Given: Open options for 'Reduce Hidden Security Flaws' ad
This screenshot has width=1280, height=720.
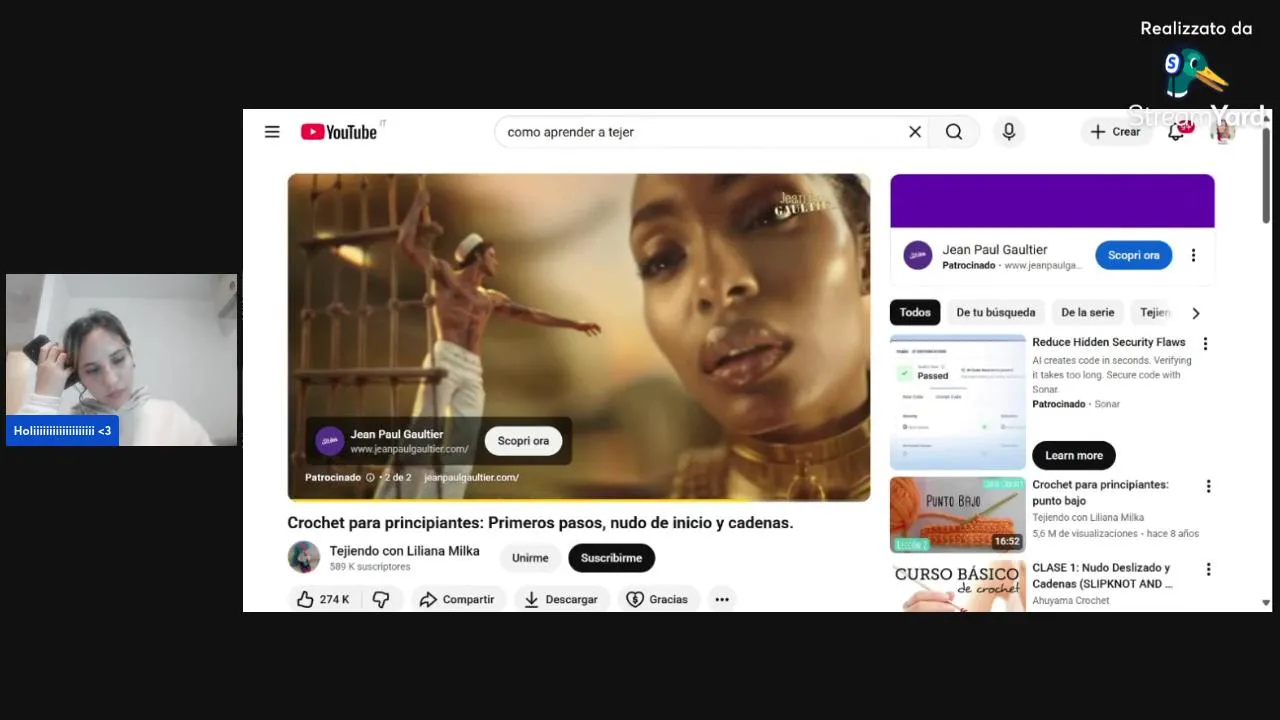Looking at the screenshot, I should click(x=1205, y=344).
